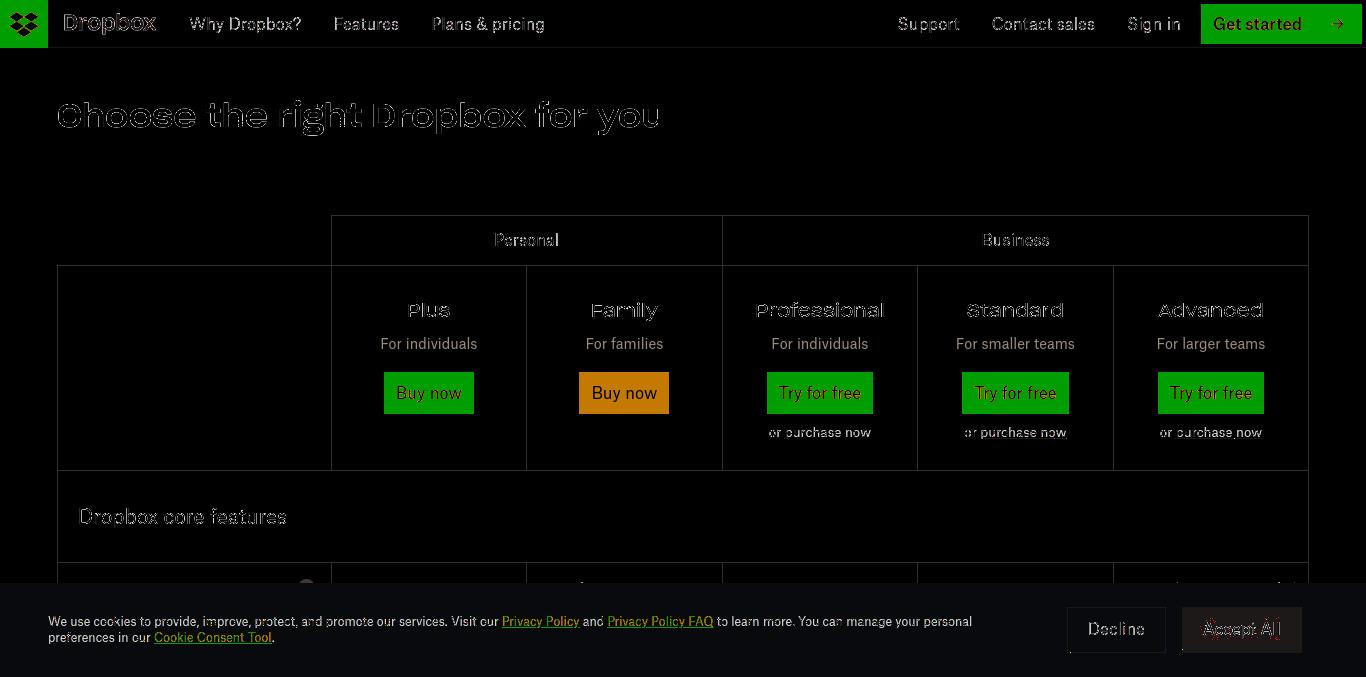Screen dimensions: 1366x677
Task: Open the Cookie Consent Tool link
Action: (x=213, y=637)
